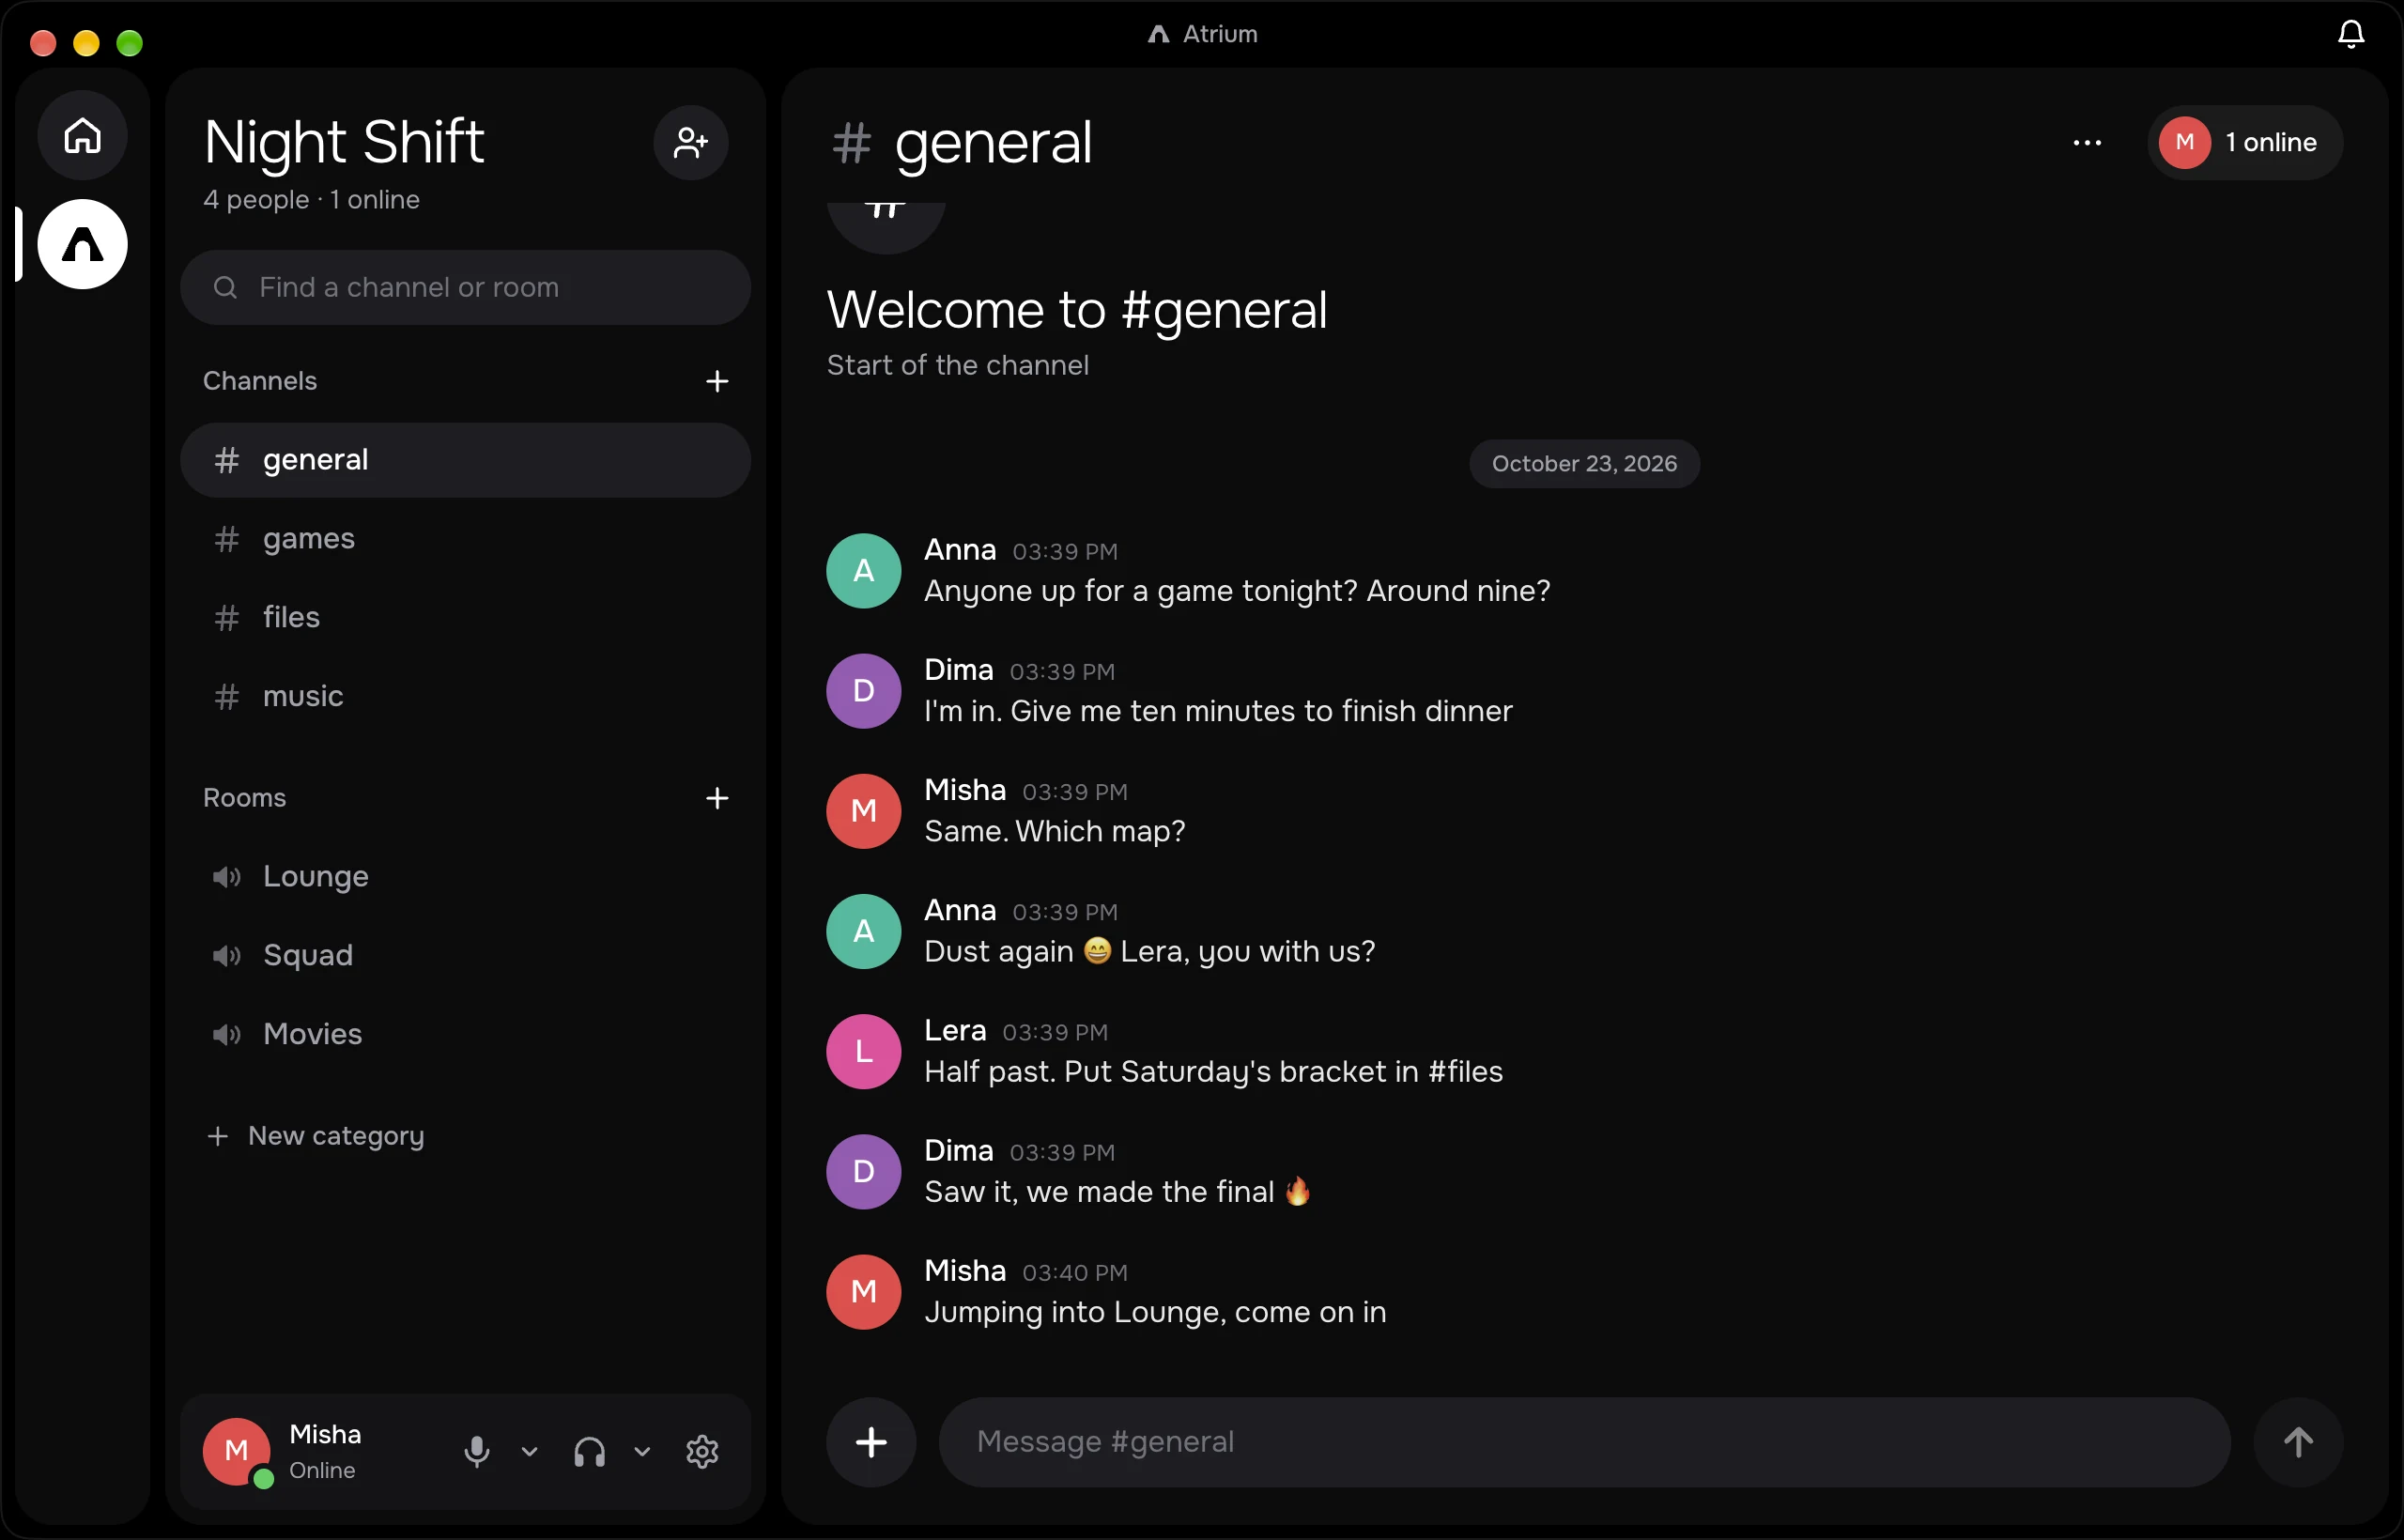Focus the Find a channel or room search
2404x1540 pixels.
[465, 288]
